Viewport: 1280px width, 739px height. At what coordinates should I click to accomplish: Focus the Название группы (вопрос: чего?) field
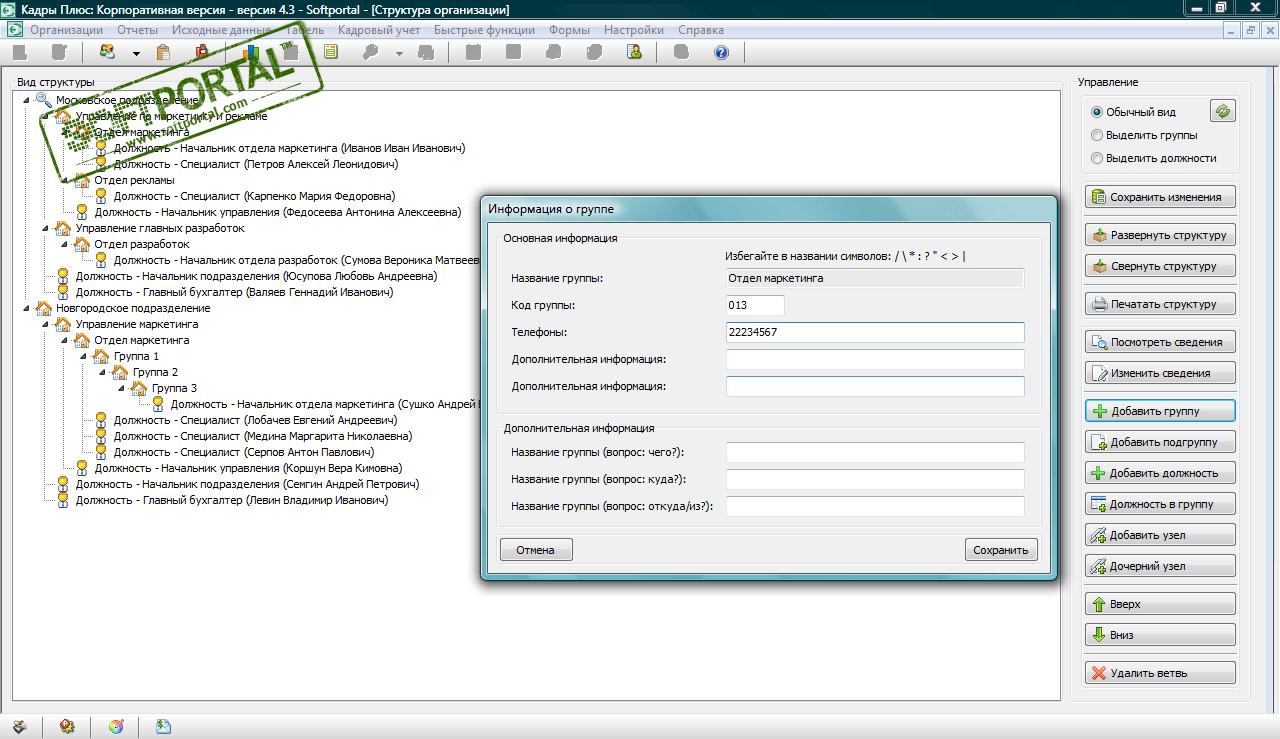click(x=875, y=452)
